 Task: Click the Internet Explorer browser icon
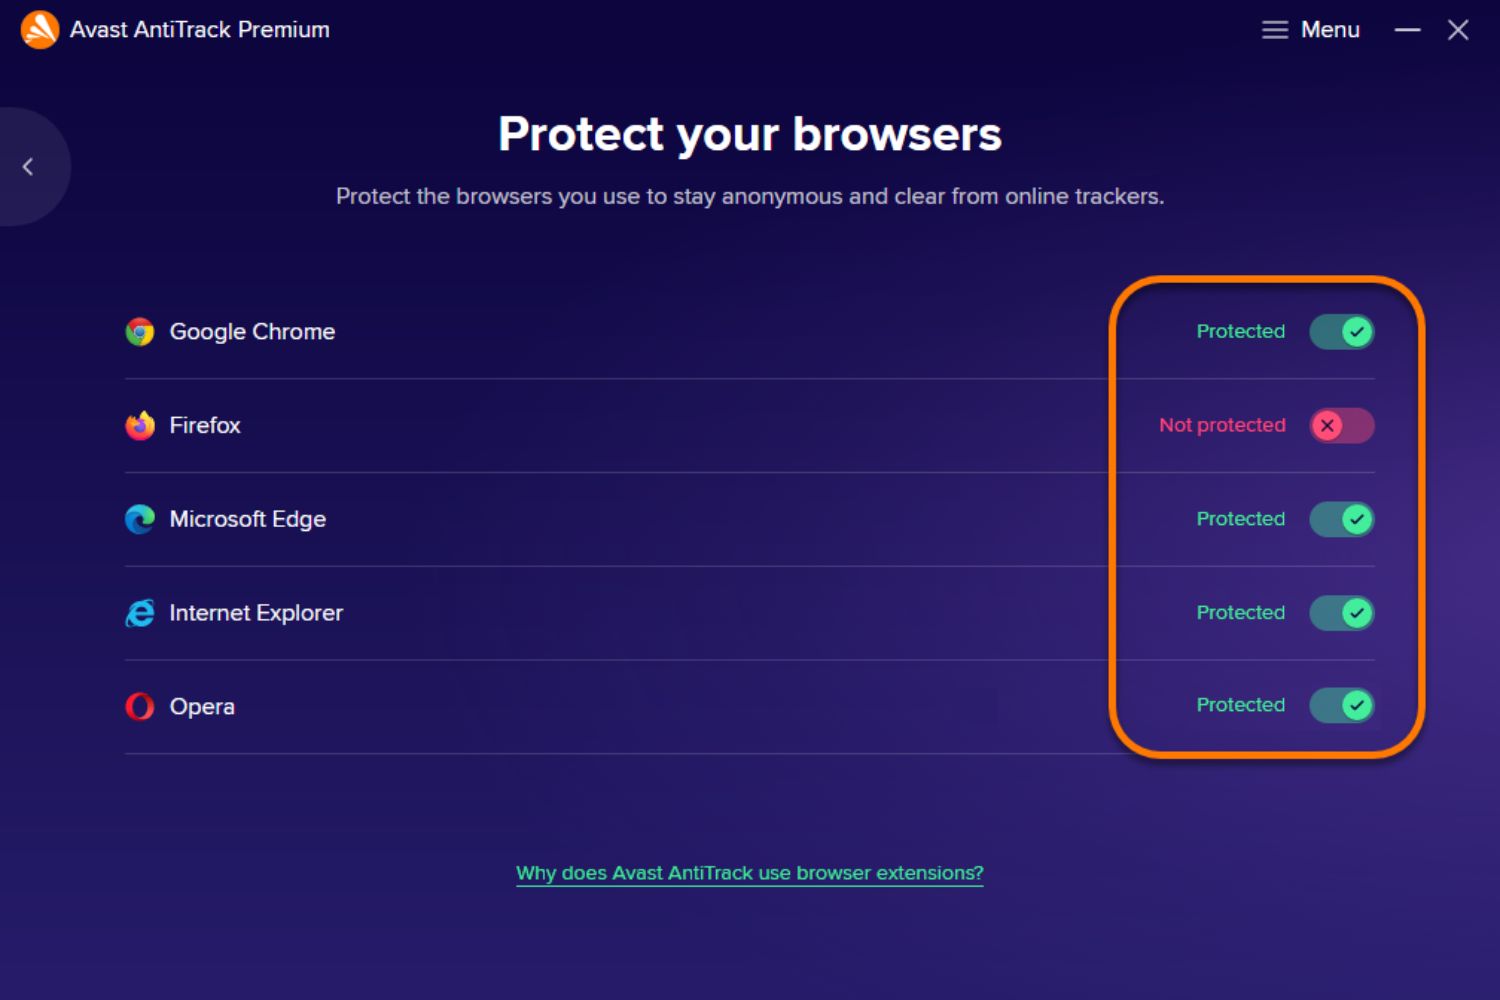pos(139,612)
